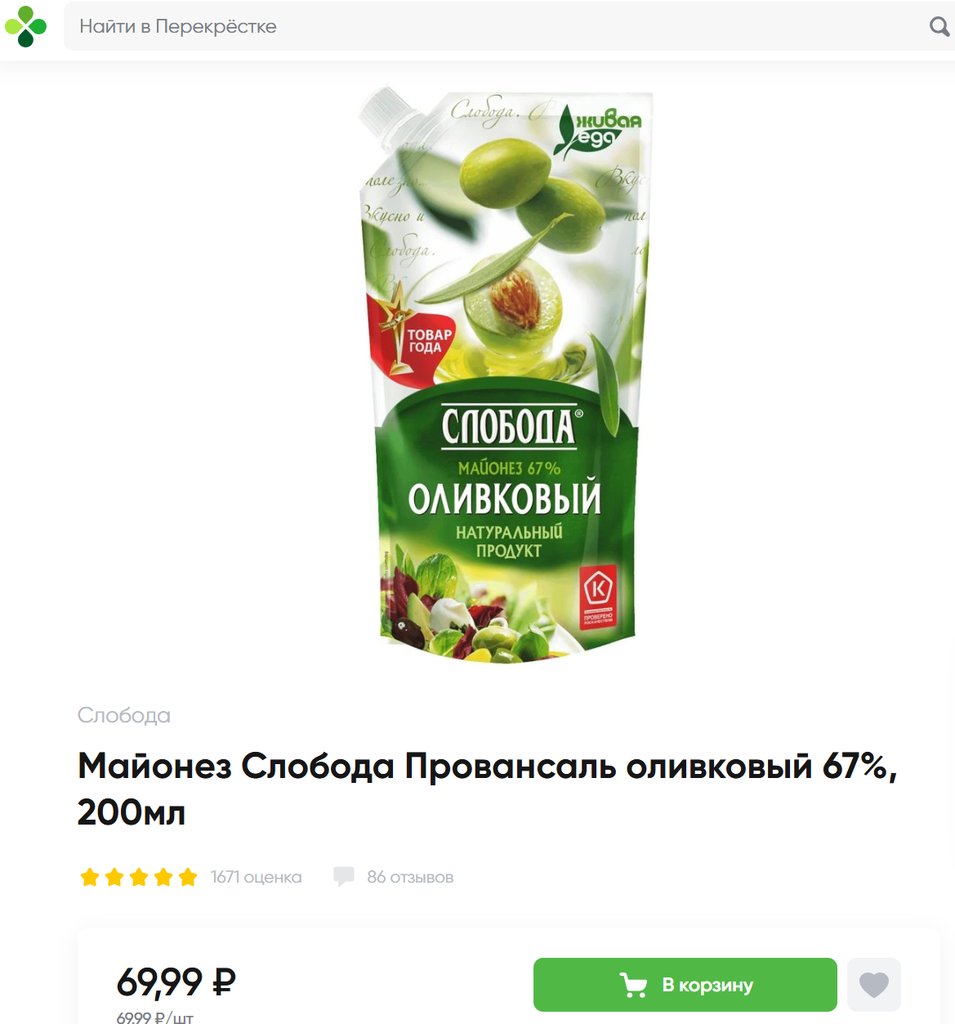The height and width of the screenshot is (1024, 955).
Task: Add product to favorites with heart icon
Action: point(873,984)
